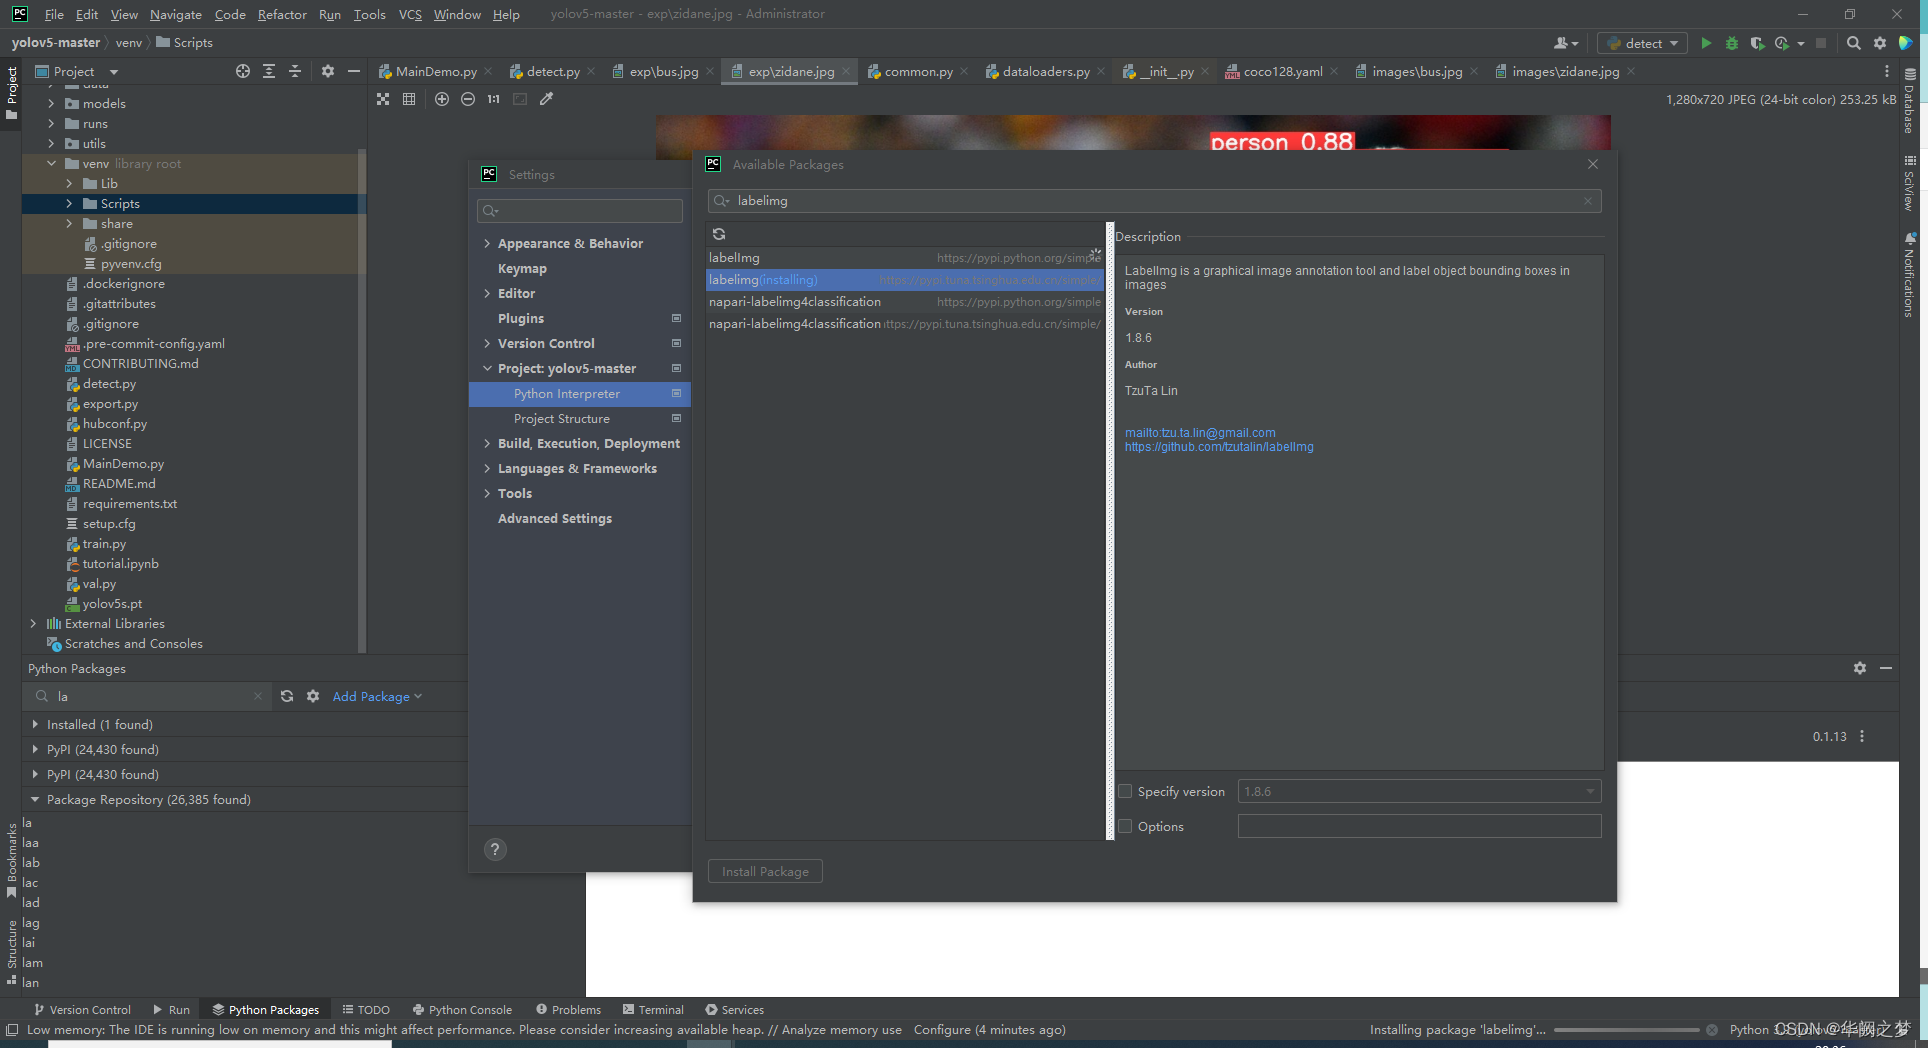
Task: Reload package list in Available Packages
Action: (x=719, y=234)
